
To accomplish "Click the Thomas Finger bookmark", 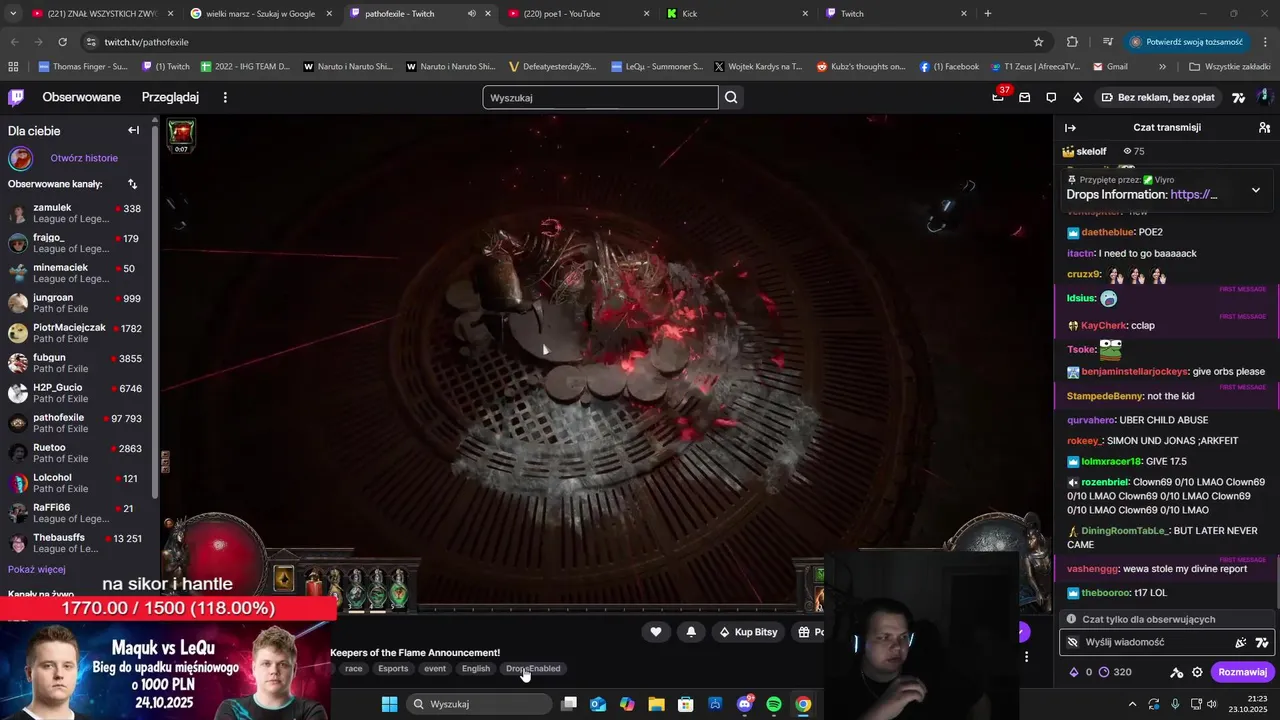I will coord(83,67).
